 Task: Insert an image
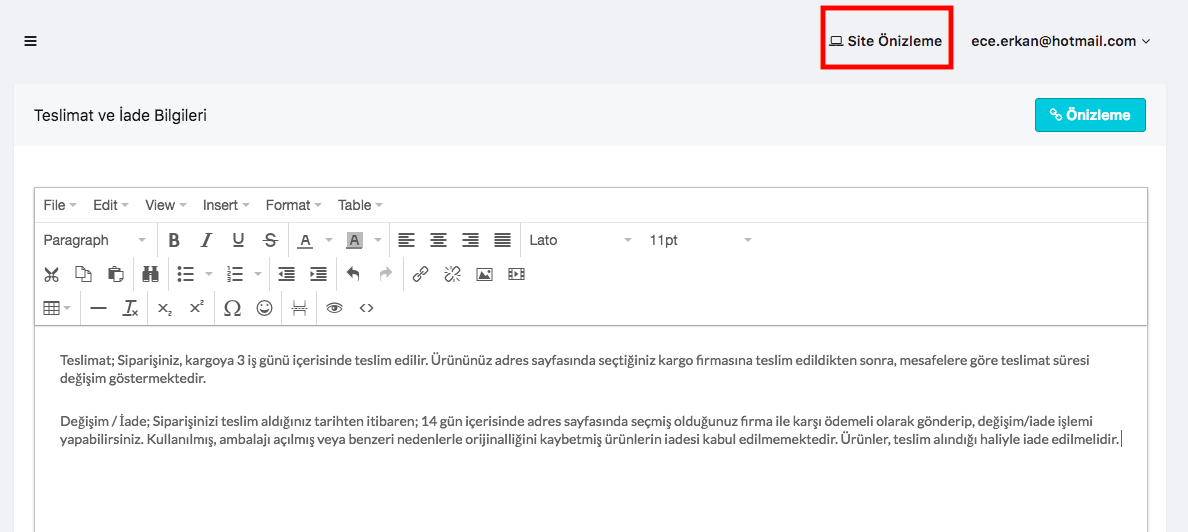[x=484, y=274]
